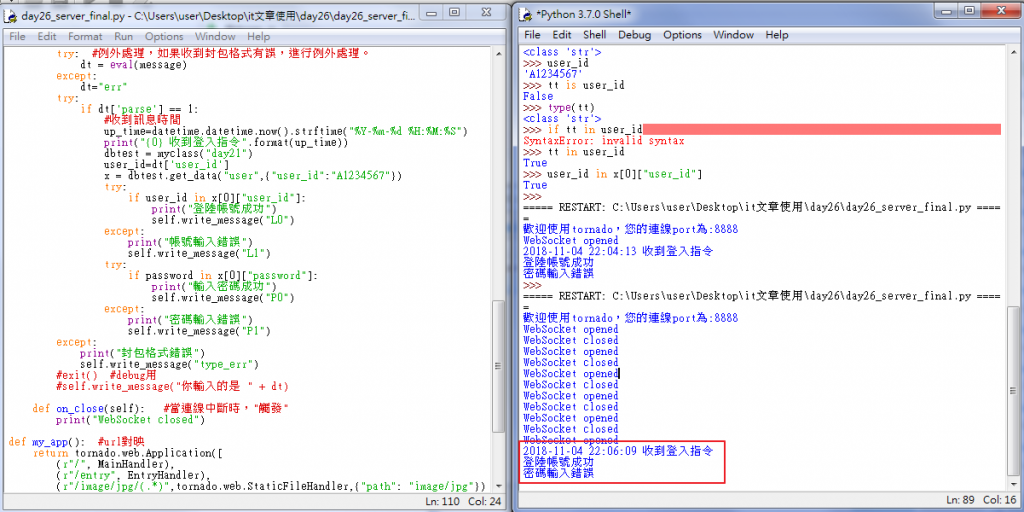This screenshot has height=512, width=1024.
Task: Click the line "if dt['parse'] == 1:"
Action: click(140, 109)
